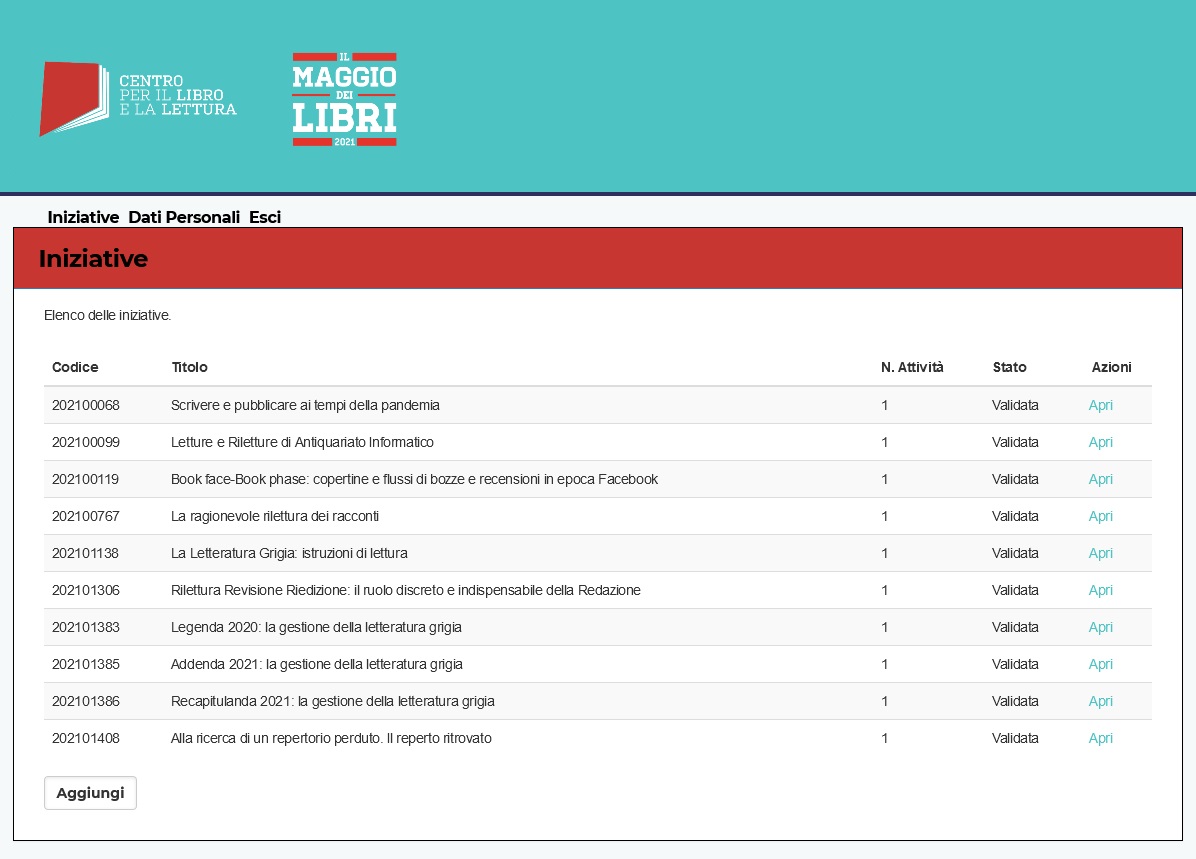Click the Titolo column header

click(189, 367)
